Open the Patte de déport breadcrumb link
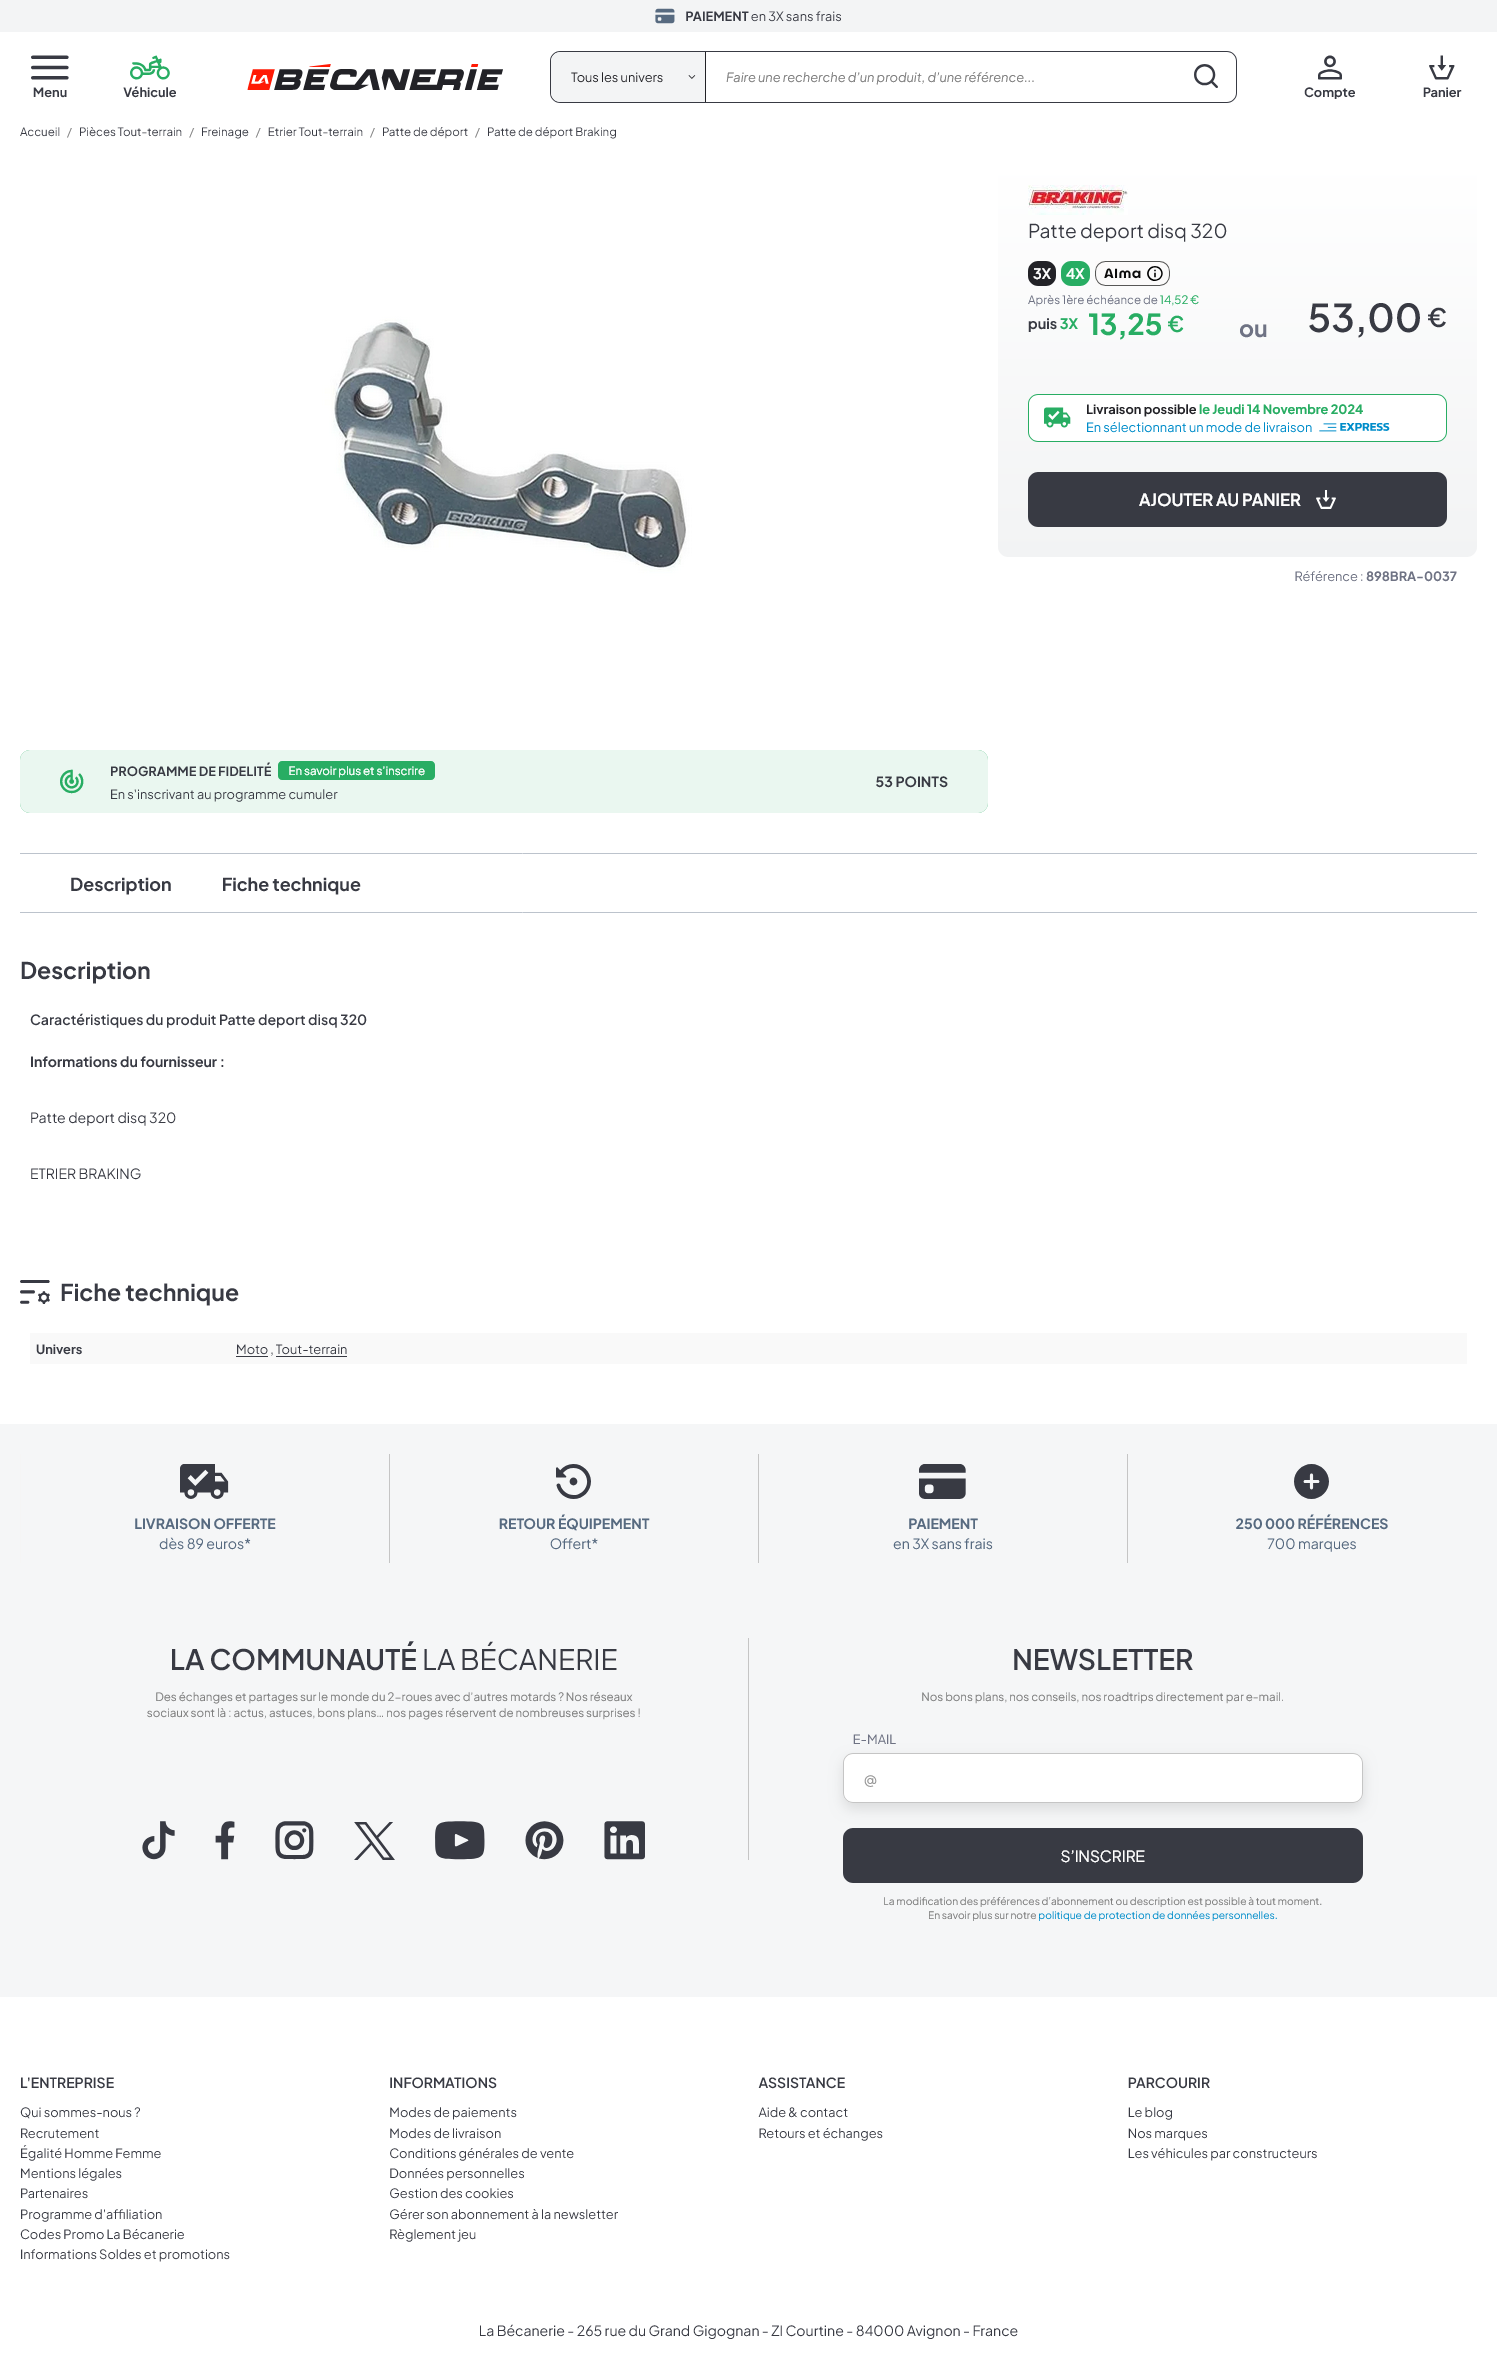Viewport: 1497px width, 2375px height. pos(425,132)
